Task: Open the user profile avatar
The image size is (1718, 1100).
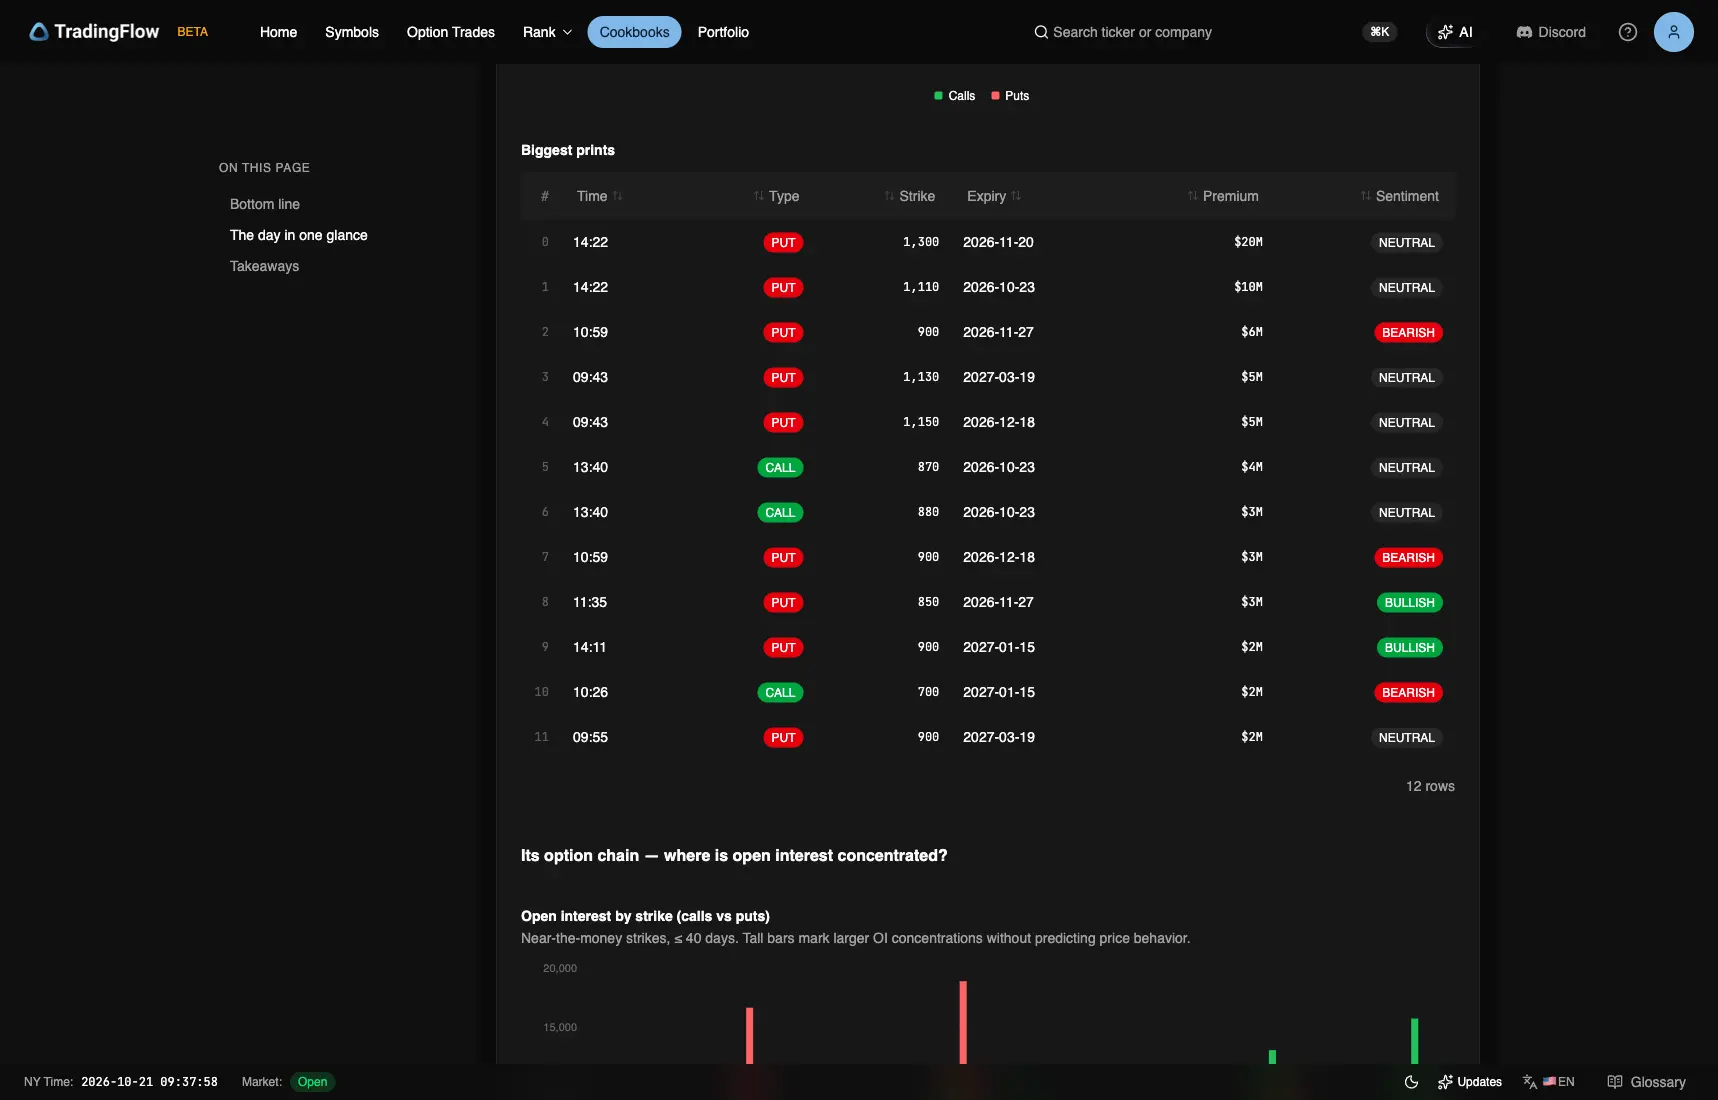Action: coord(1674,32)
